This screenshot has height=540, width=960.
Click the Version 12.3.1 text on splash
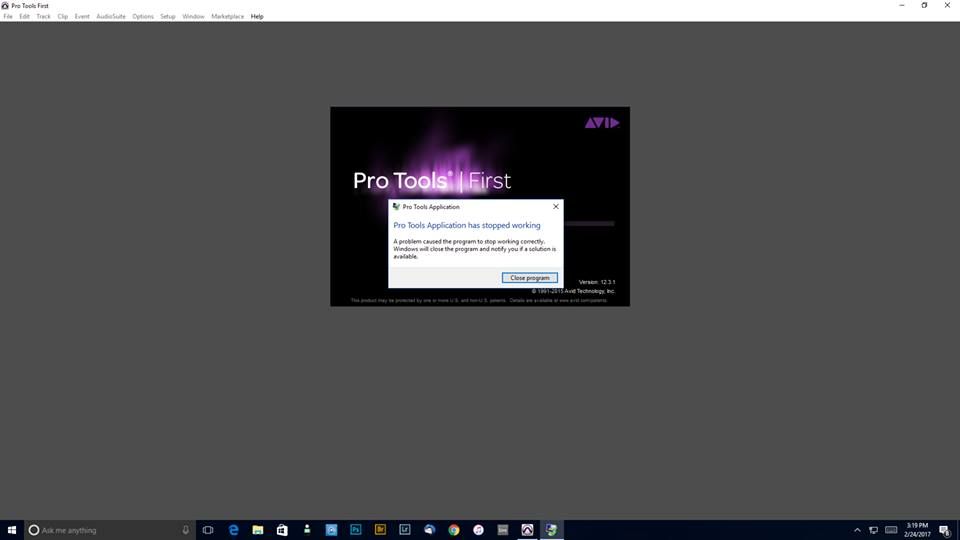pos(597,282)
